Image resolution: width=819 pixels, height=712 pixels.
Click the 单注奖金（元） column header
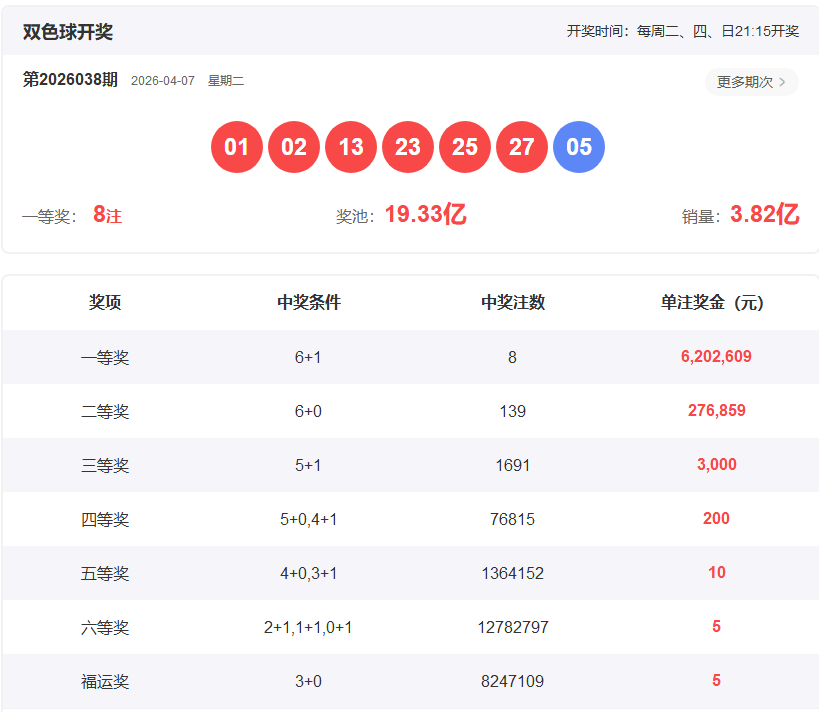click(x=716, y=303)
